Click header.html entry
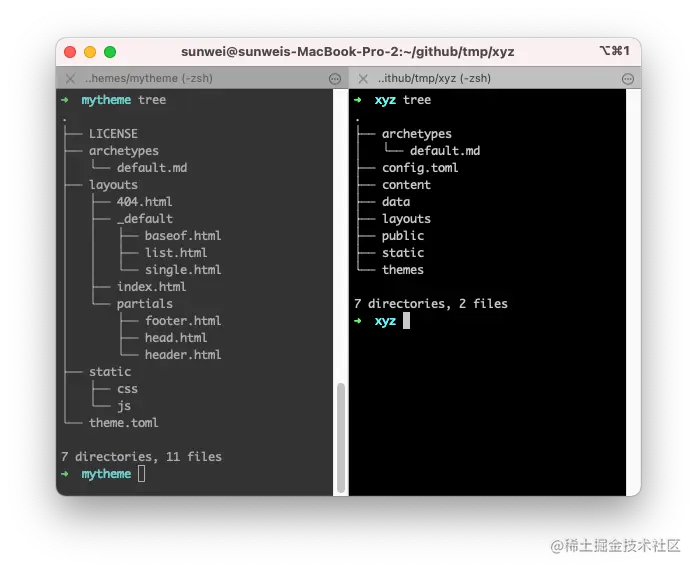 (x=183, y=355)
